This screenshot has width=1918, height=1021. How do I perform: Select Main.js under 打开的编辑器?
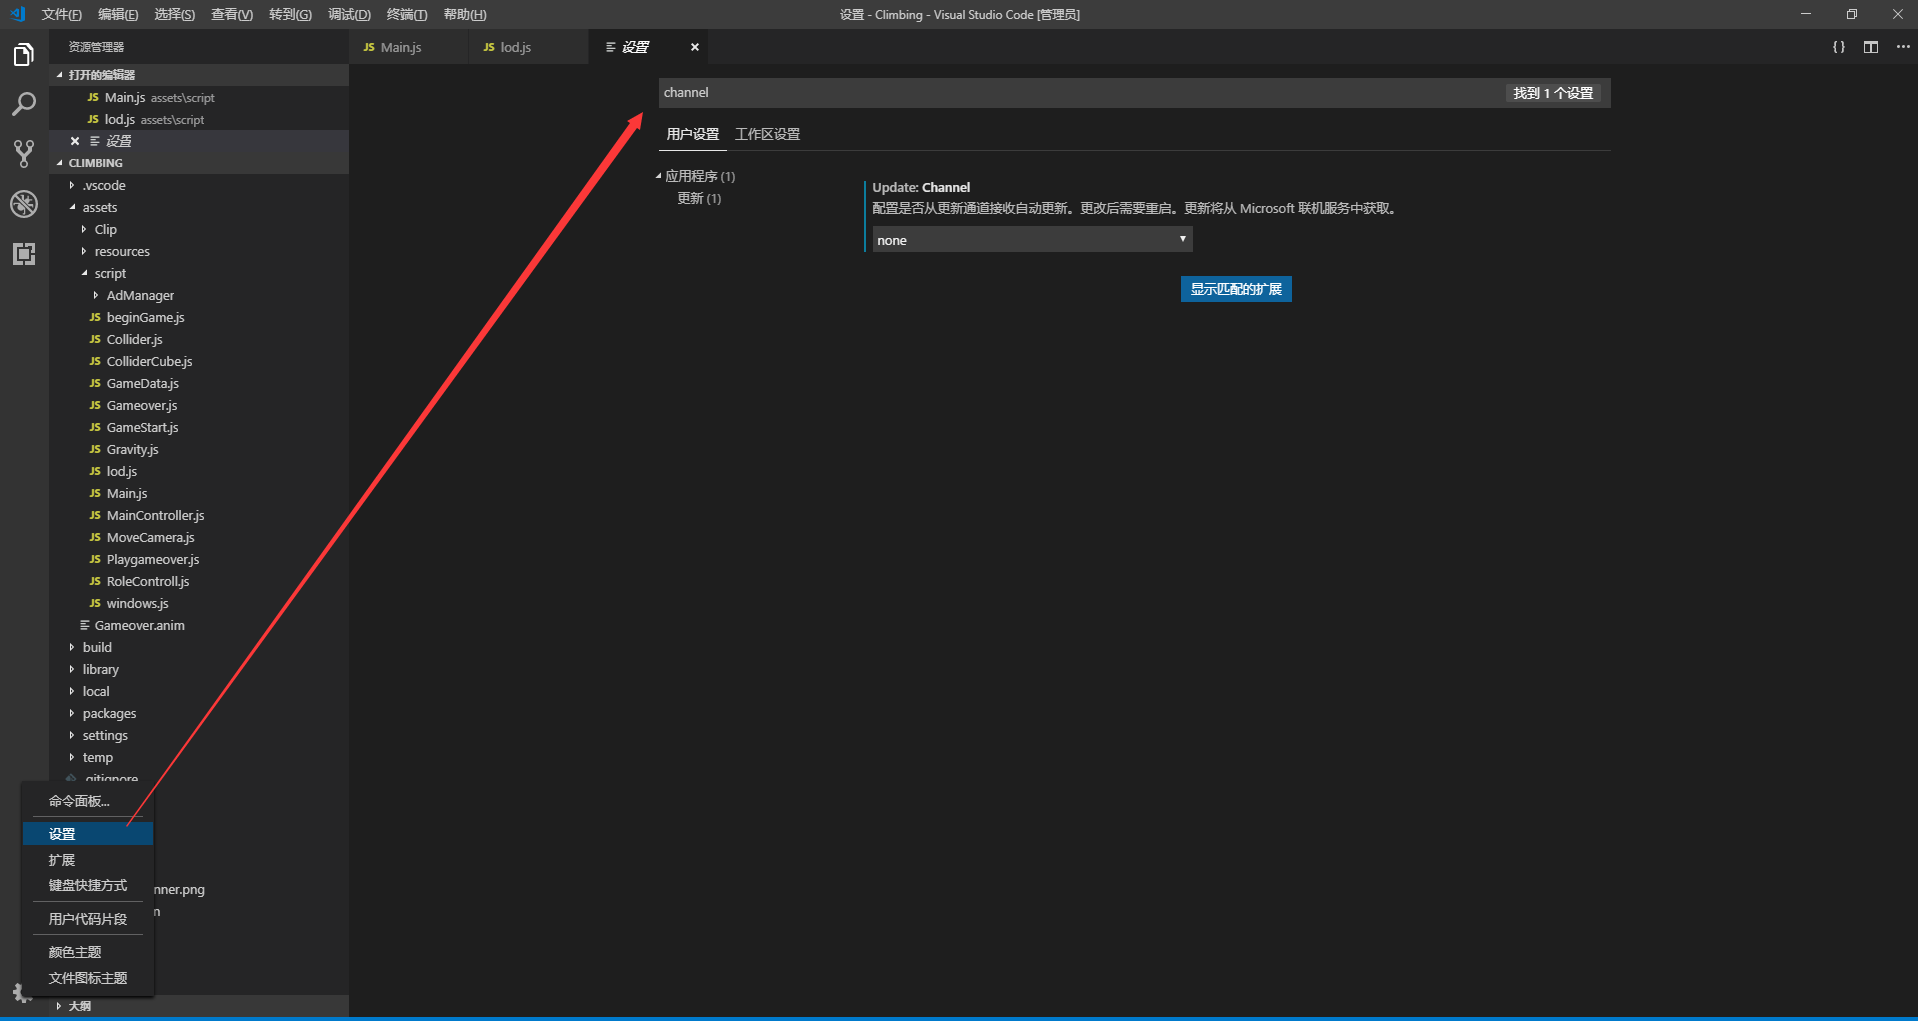(124, 97)
